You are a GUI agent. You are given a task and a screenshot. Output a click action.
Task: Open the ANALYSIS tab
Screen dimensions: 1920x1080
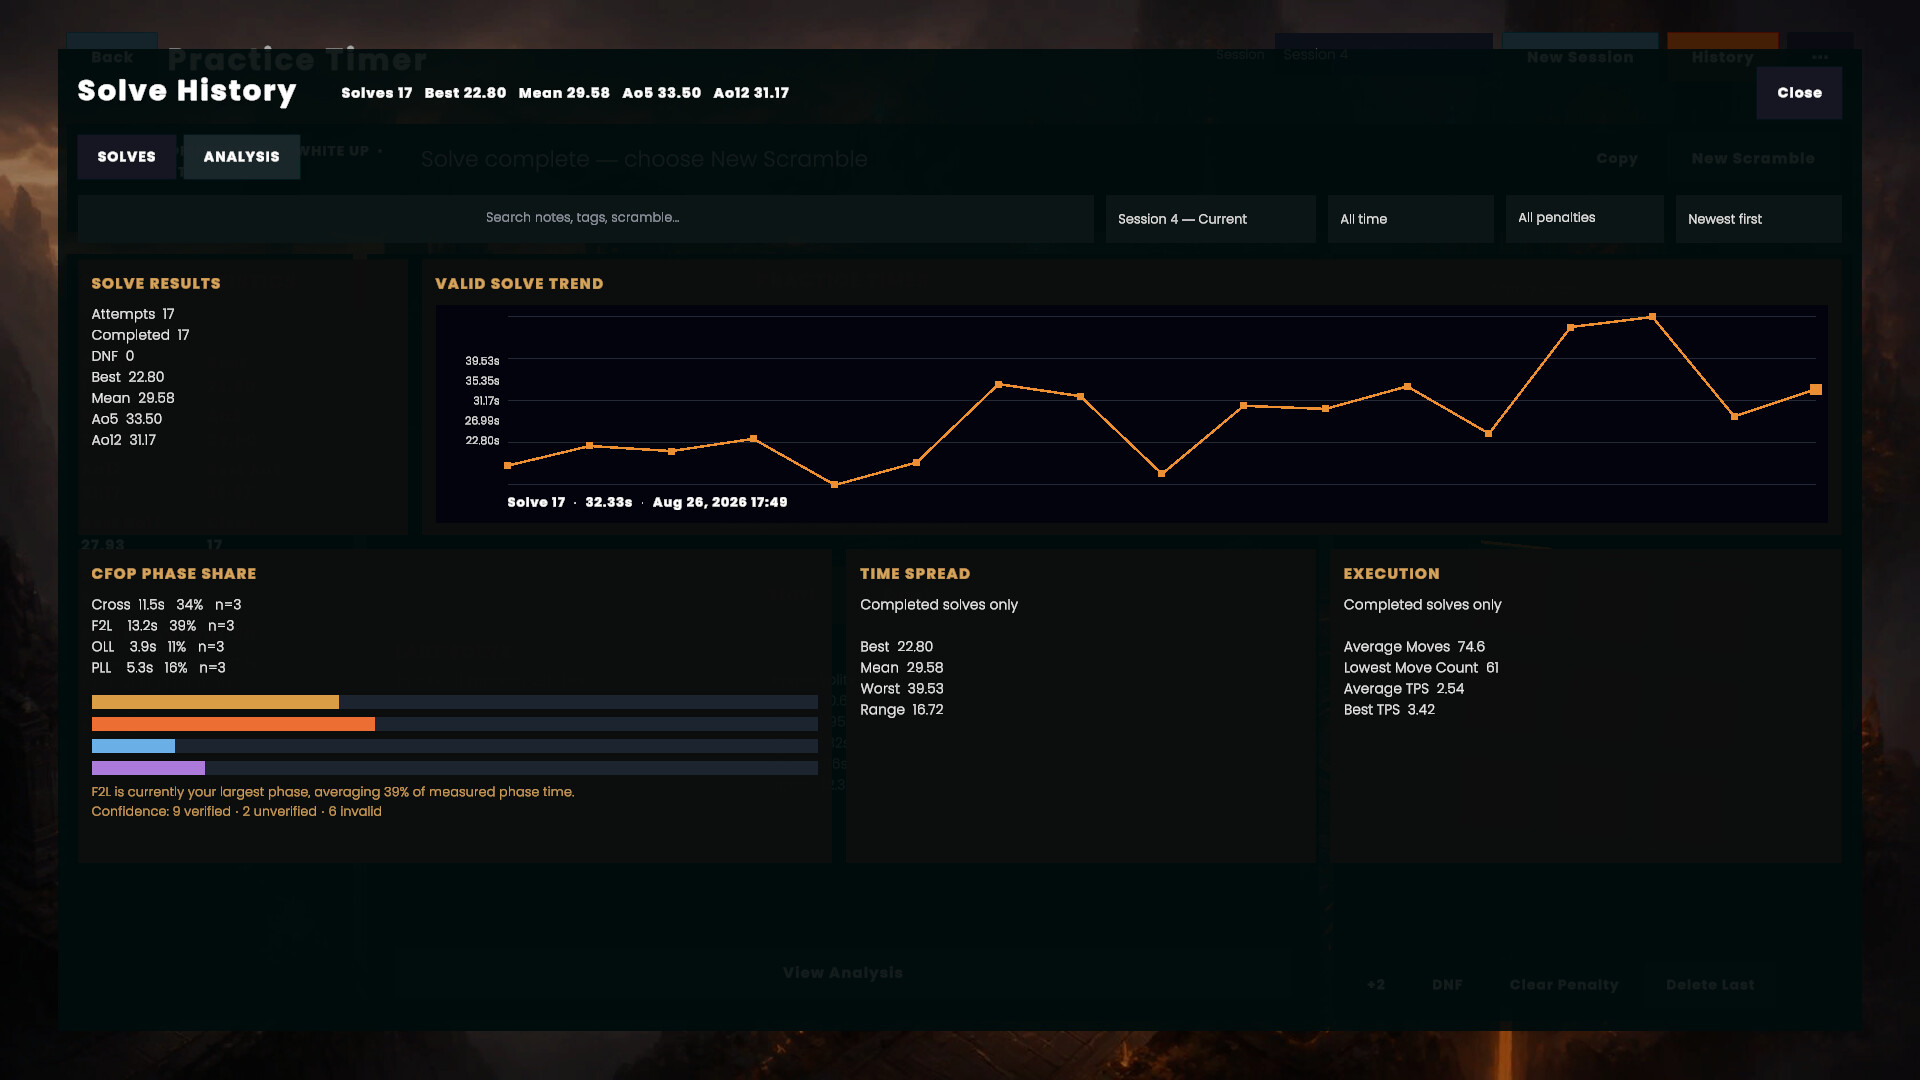[241, 157]
